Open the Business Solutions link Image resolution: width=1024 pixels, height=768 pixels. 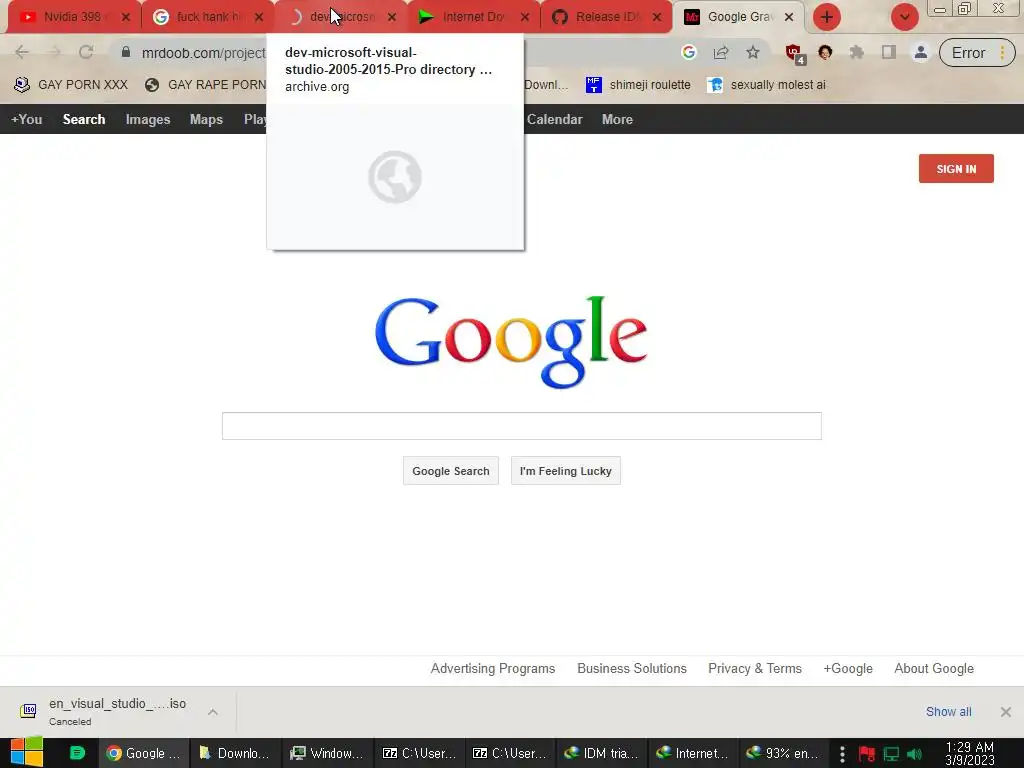coord(632,669)
